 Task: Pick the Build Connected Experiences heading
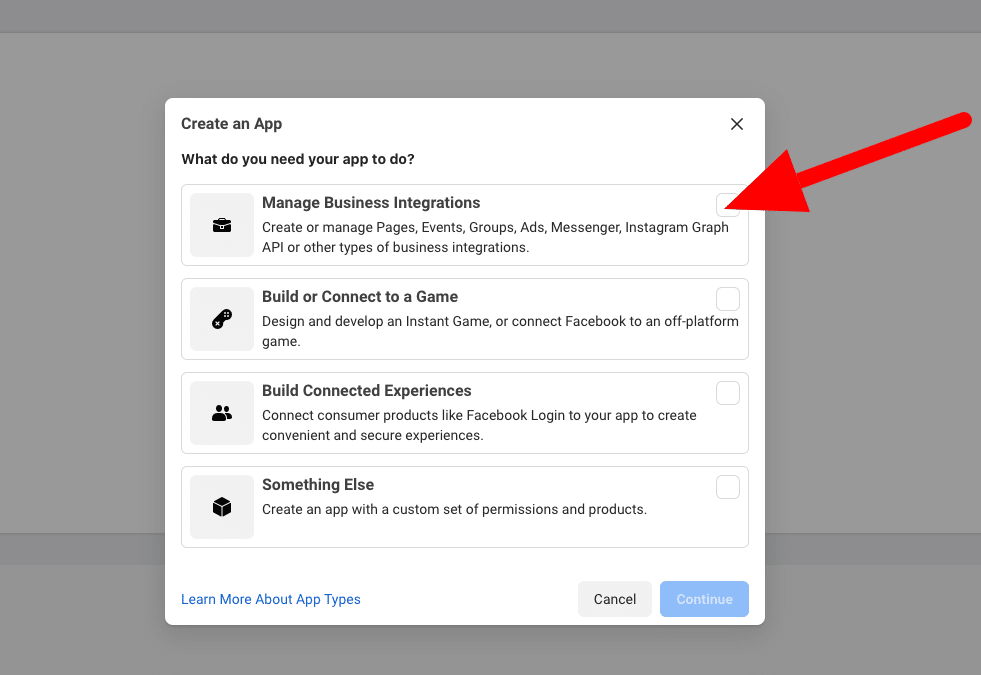click(366, 391)
